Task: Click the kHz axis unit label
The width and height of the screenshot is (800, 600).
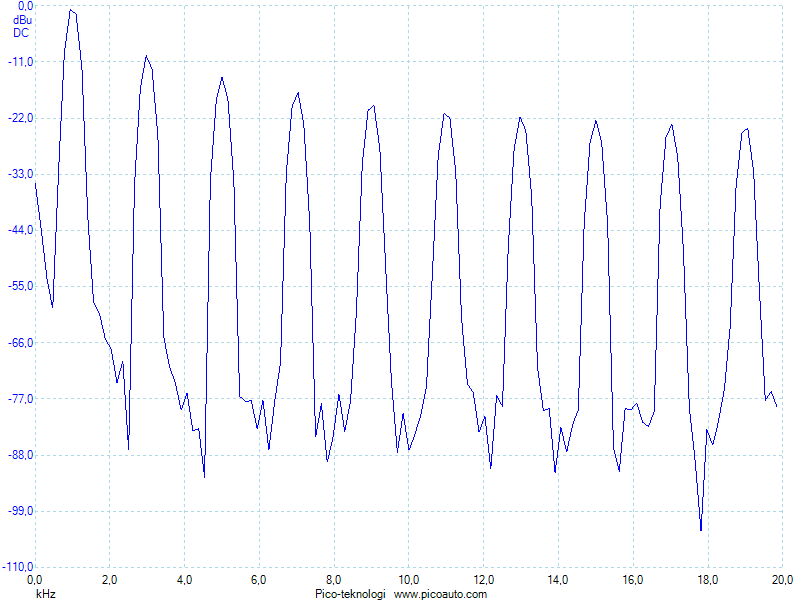Action: click(45, 594)
